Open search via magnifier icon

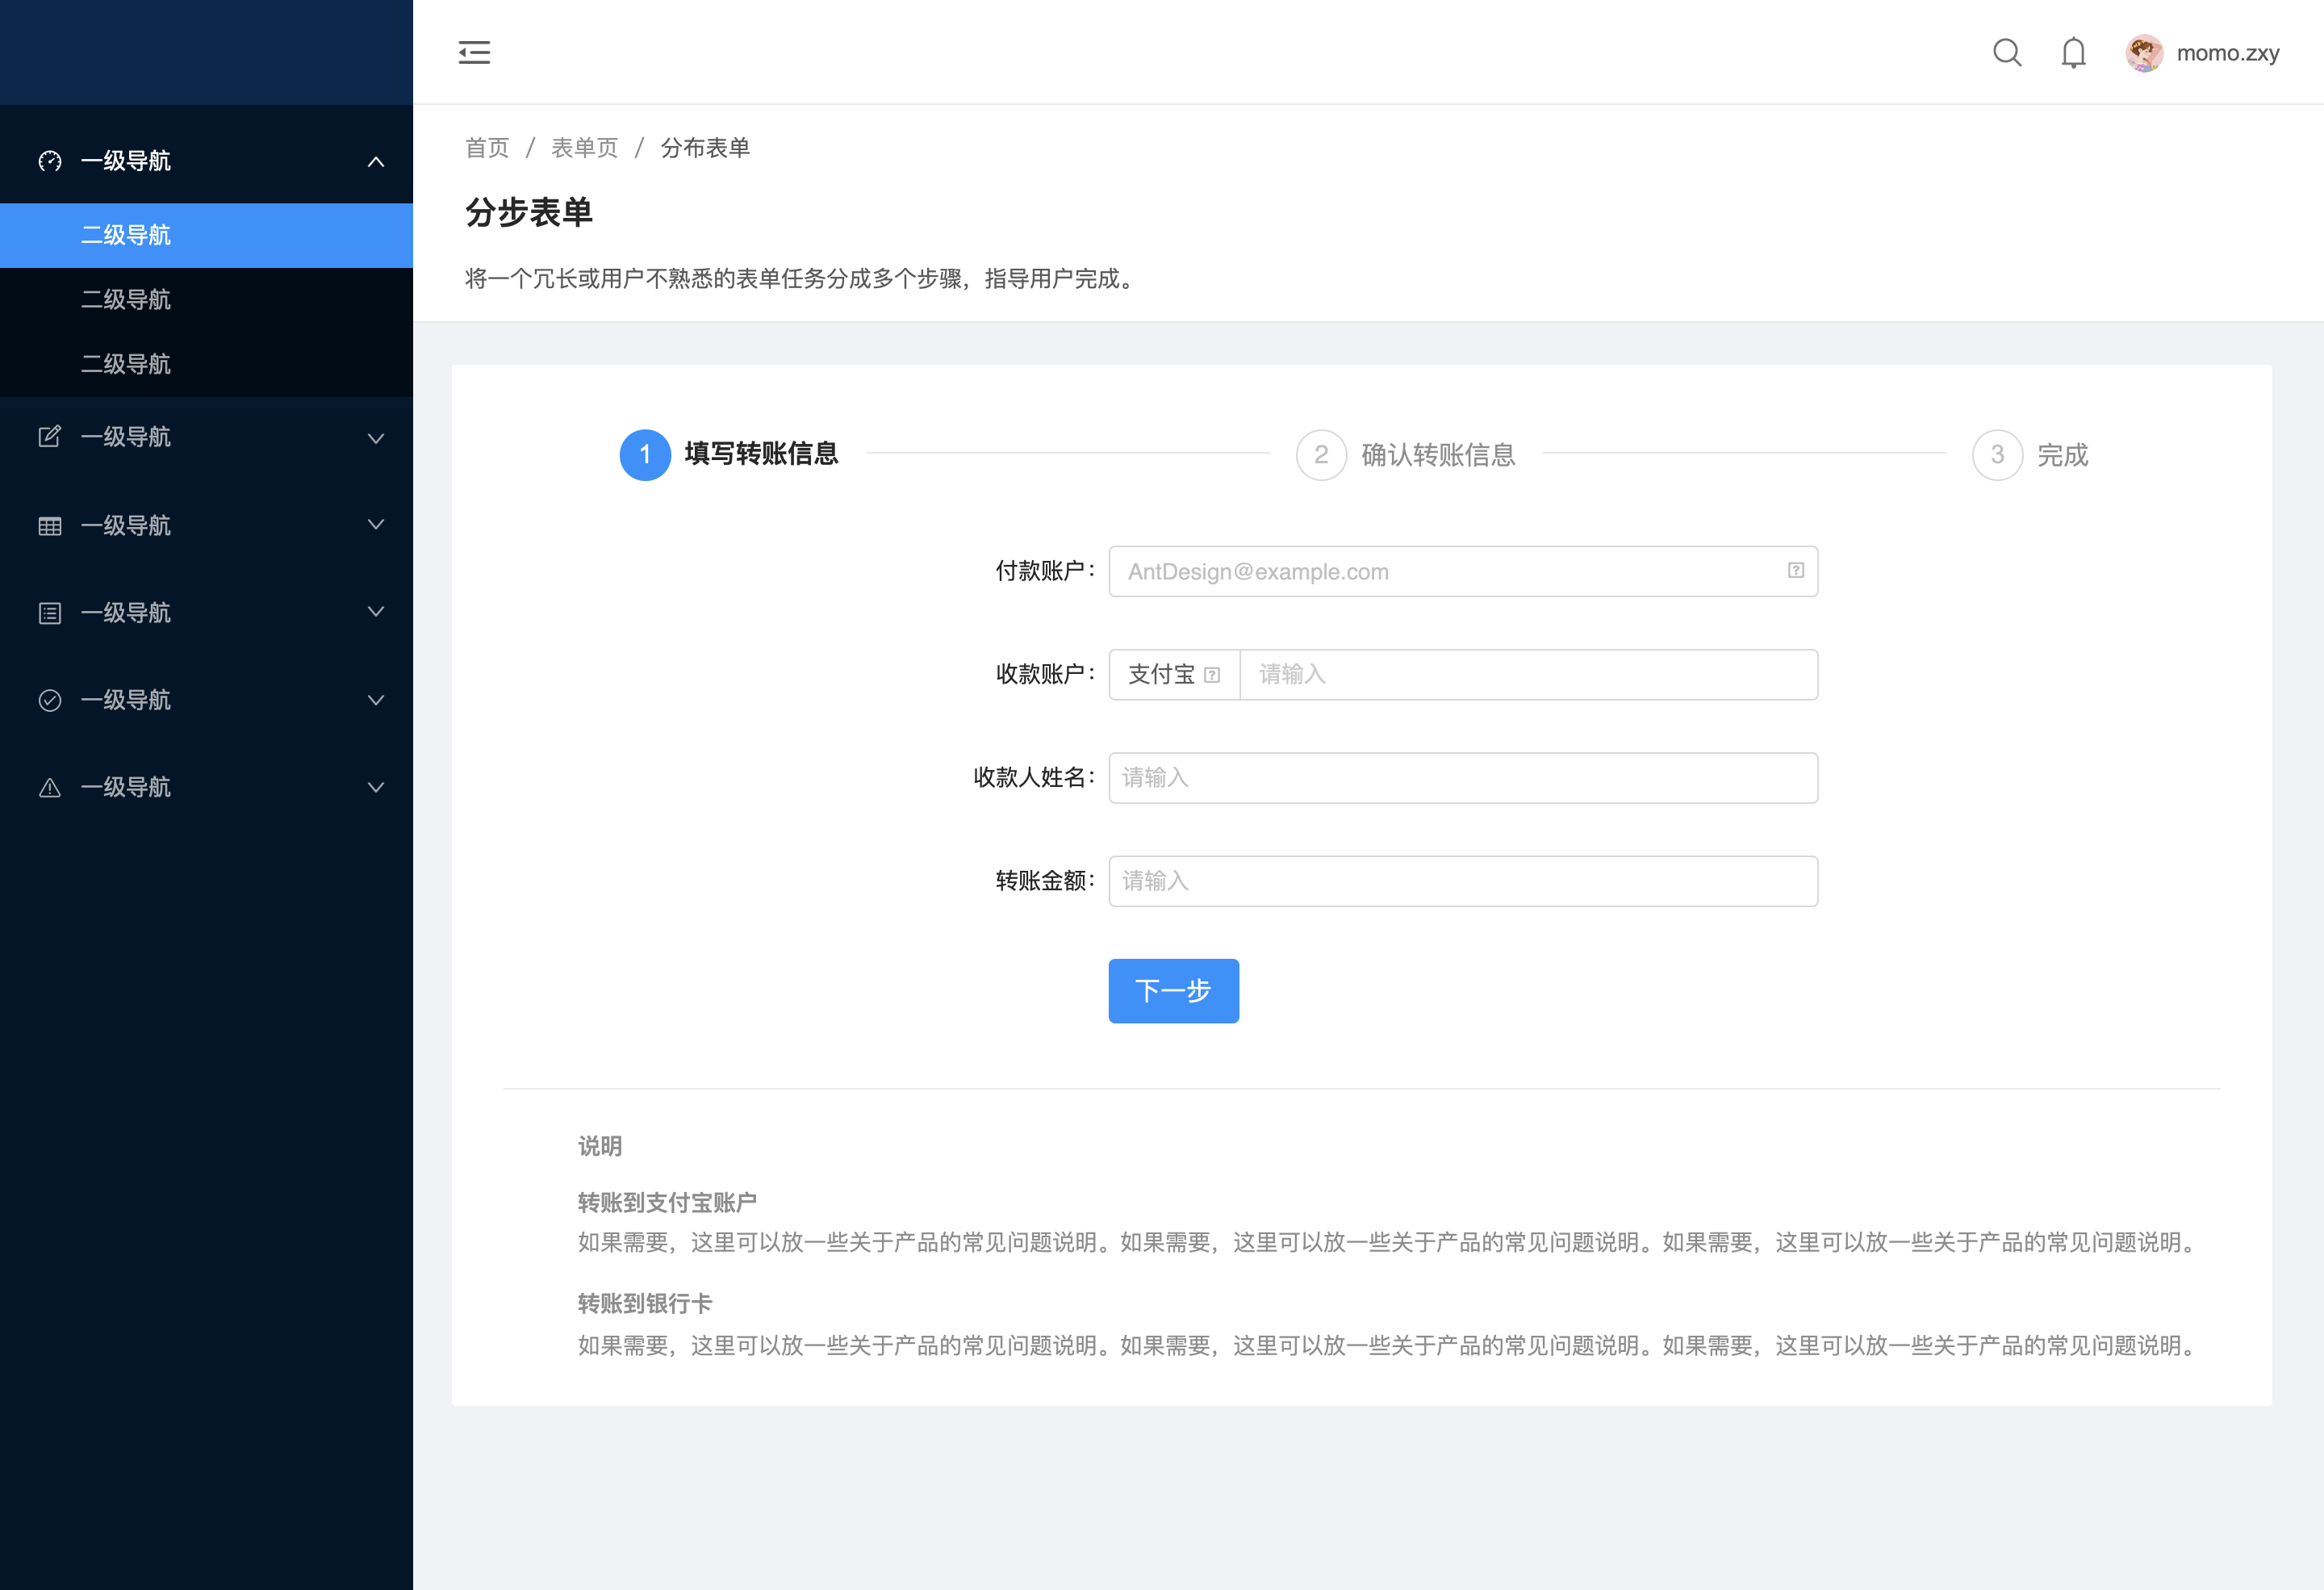2007,52
